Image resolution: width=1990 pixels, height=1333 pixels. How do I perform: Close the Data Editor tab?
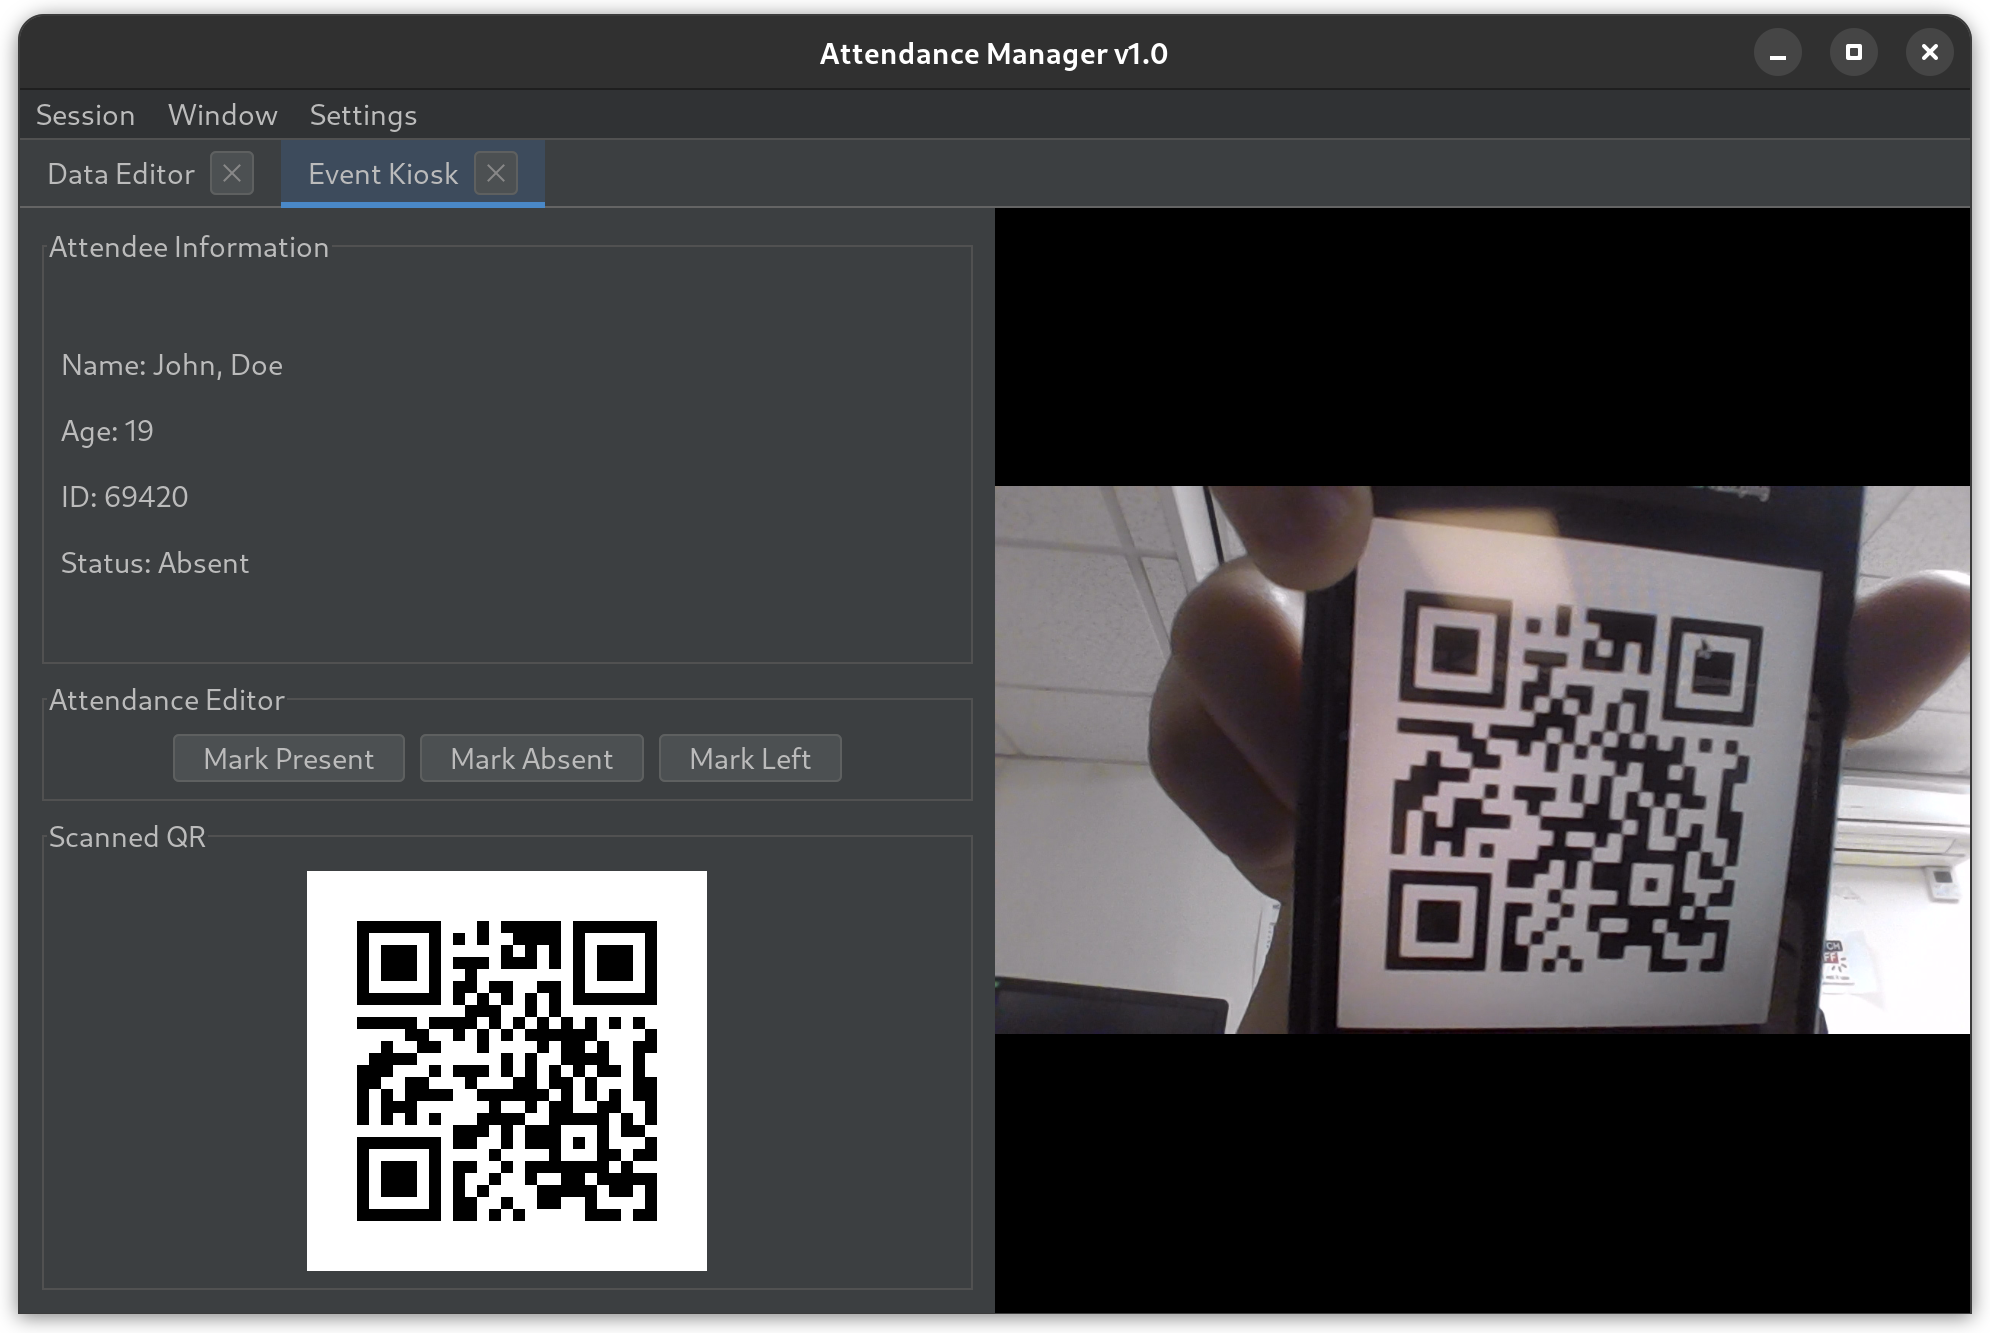coord(232,173)
